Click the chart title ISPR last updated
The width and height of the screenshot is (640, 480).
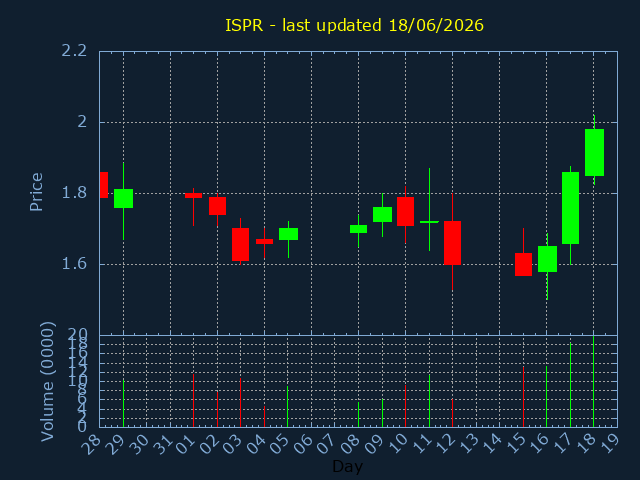pos(354,25)
